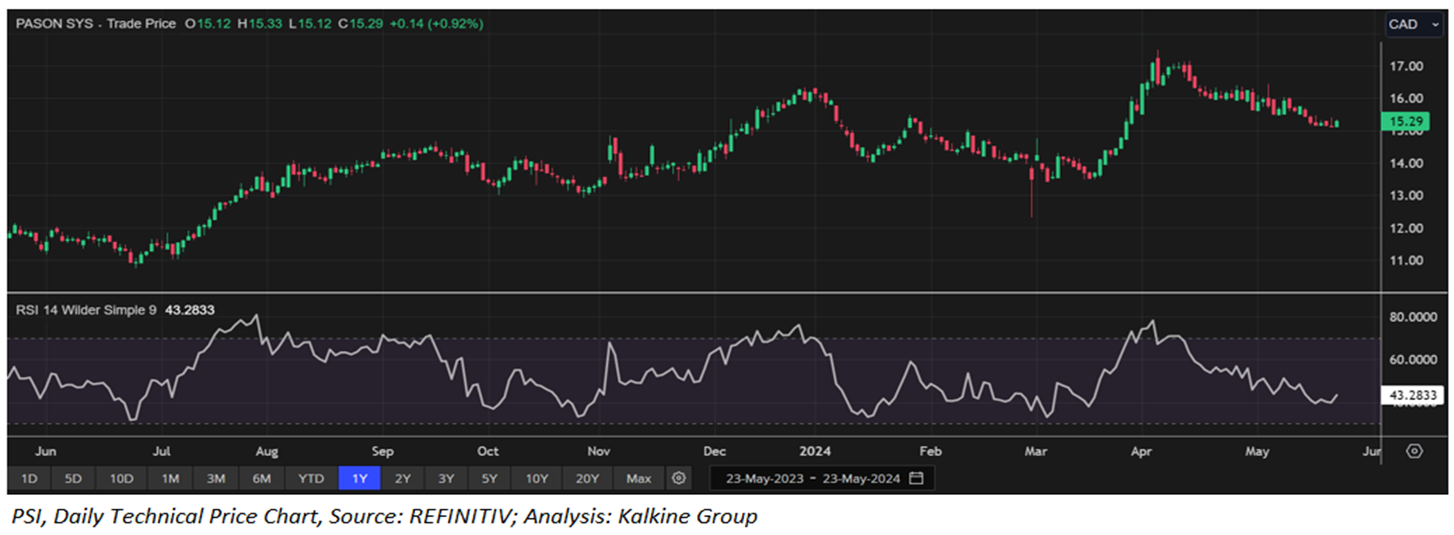The image size is (1454, 535).
Task: Open chart settings icon at bottom right
Action: [x=1413, y=451]
